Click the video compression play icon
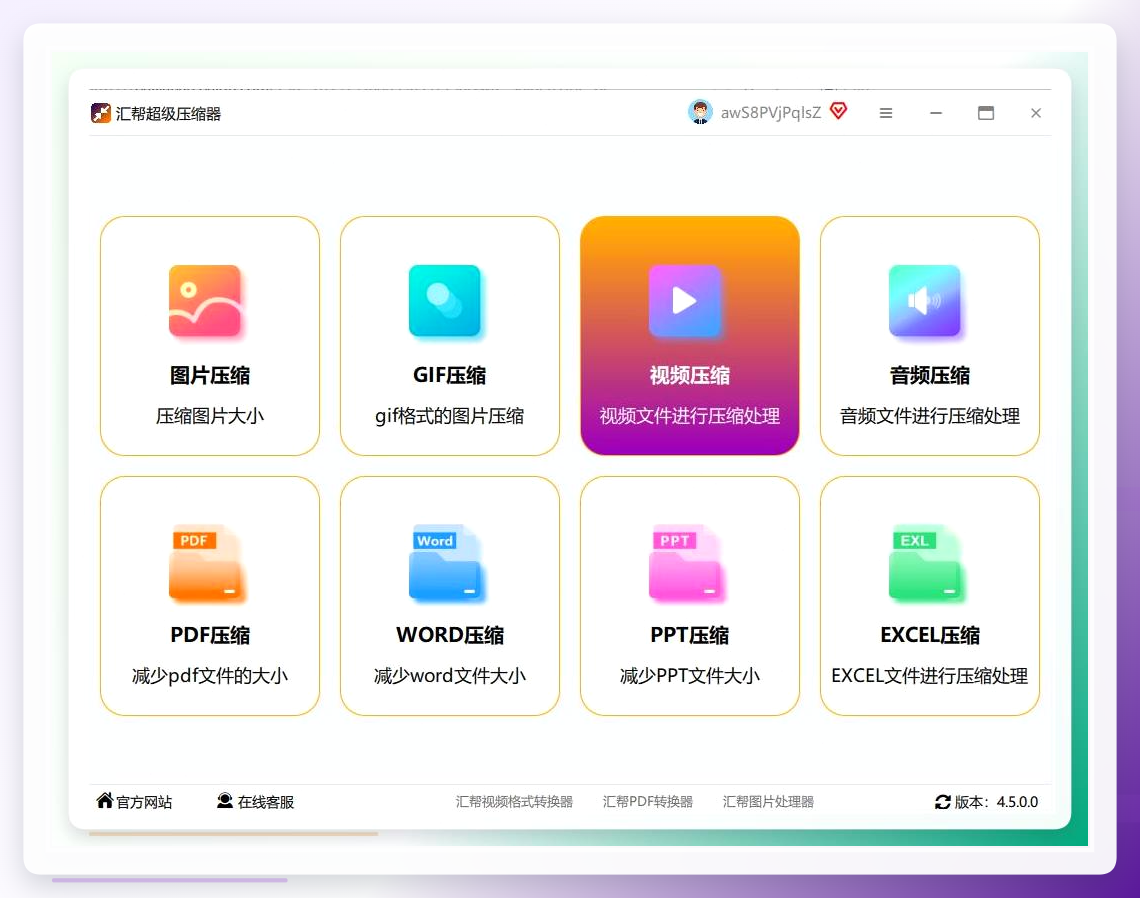This screenshot has height=898, width=1140. click(x=685, y=301)
